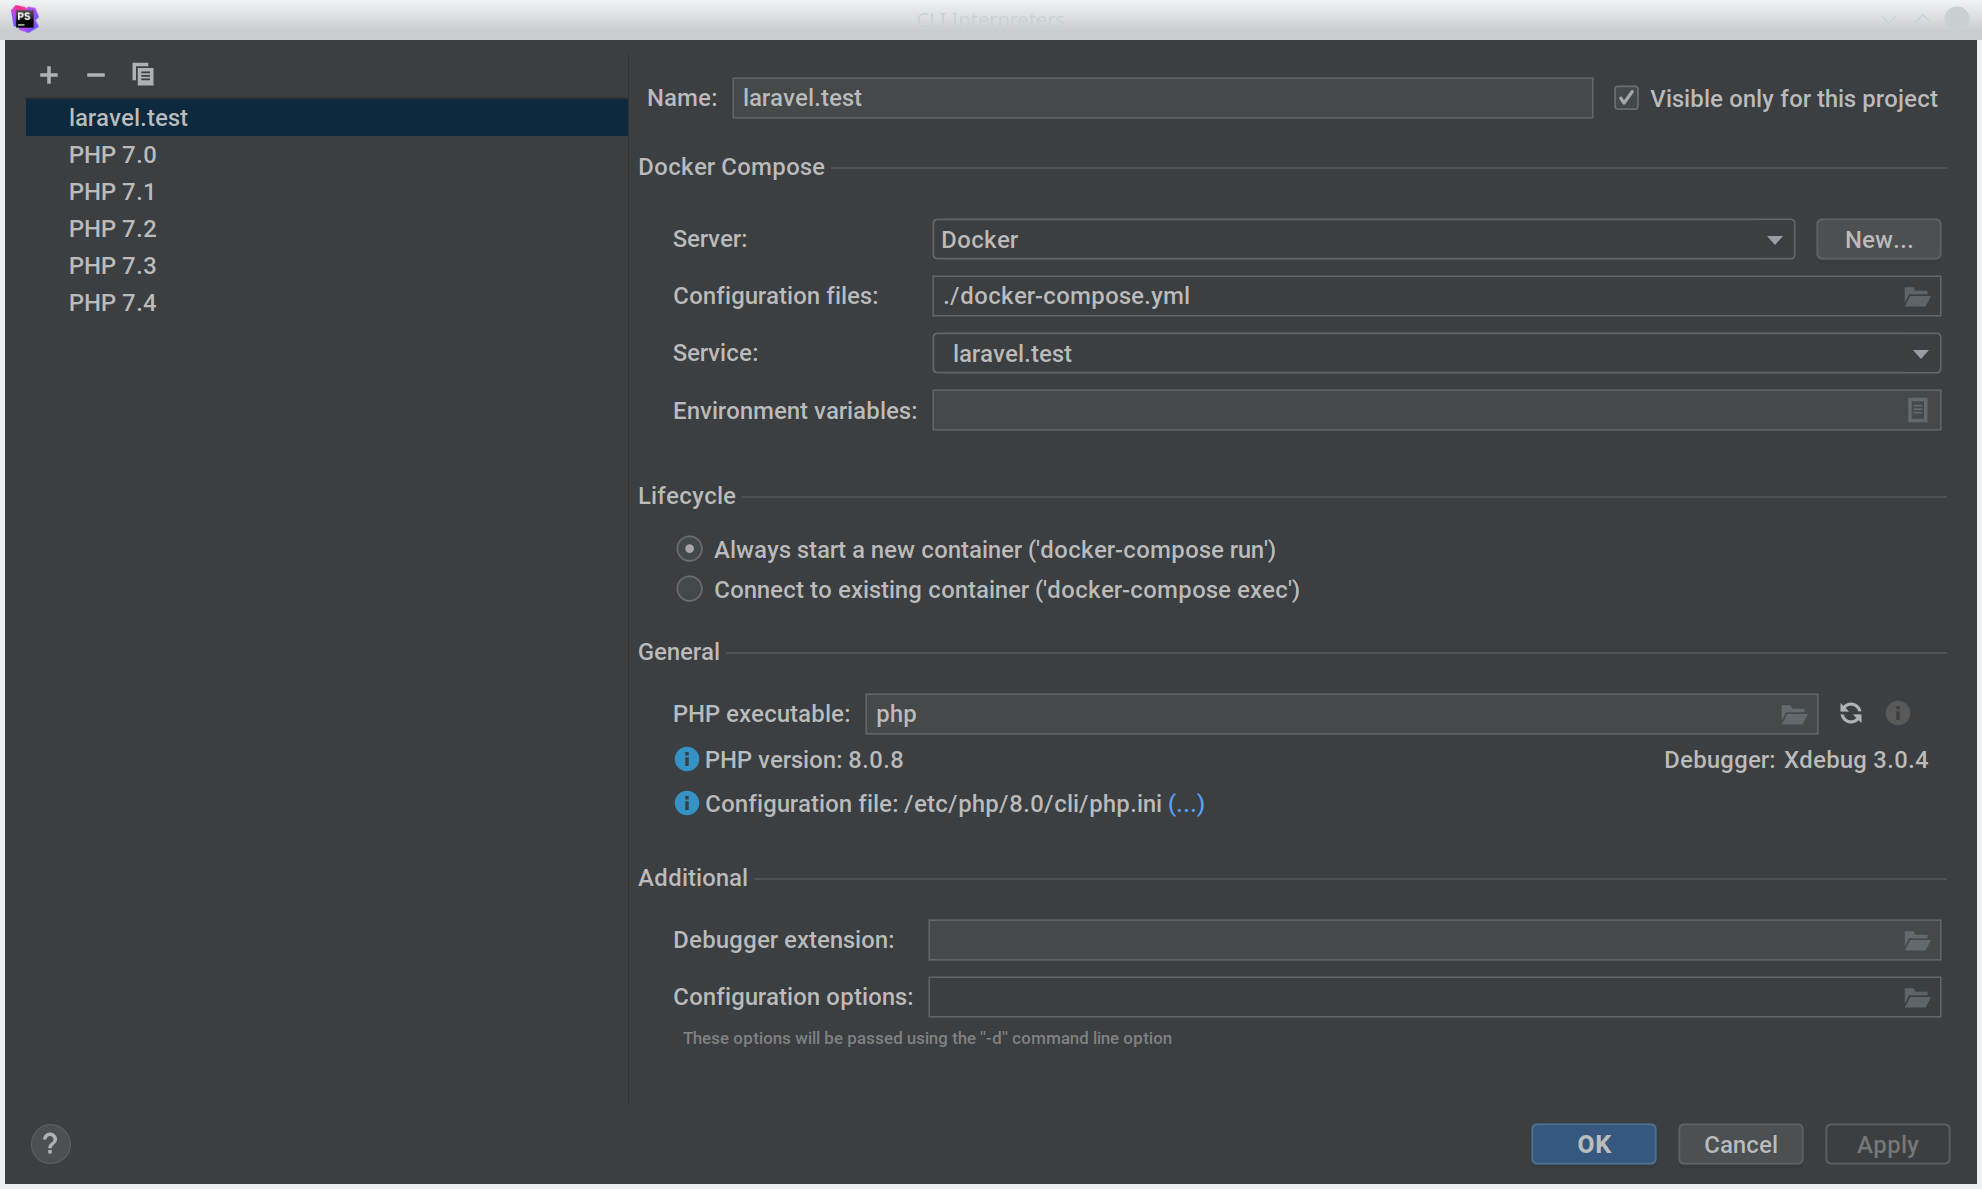Select Connect to existing container
Image resolution: width=1982 pixels, height=1189 pixels.
689,589
